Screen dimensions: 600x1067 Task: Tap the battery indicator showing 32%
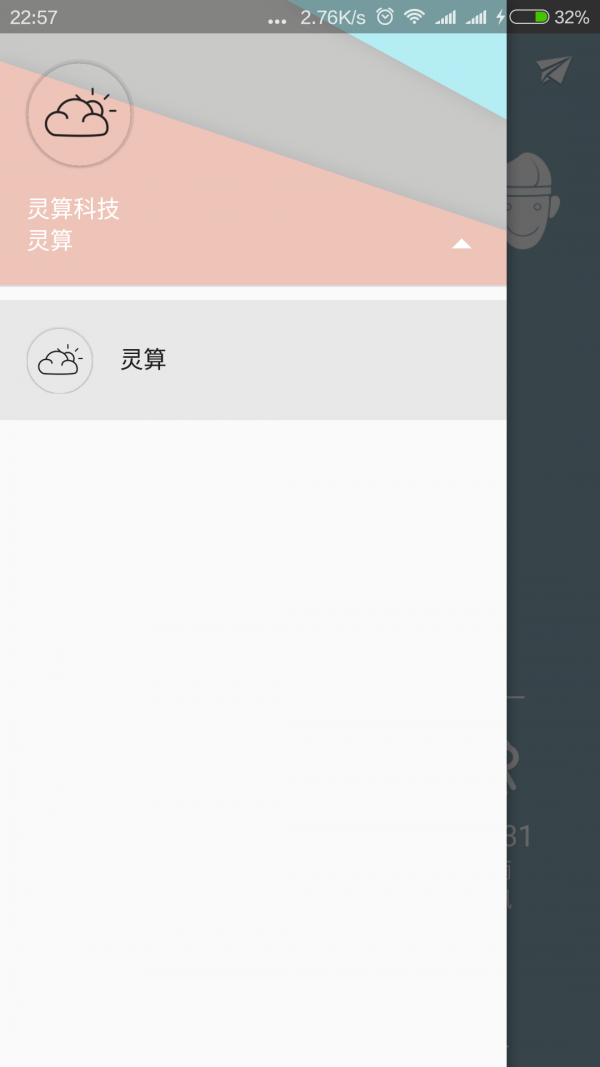[x=549, y=17]
